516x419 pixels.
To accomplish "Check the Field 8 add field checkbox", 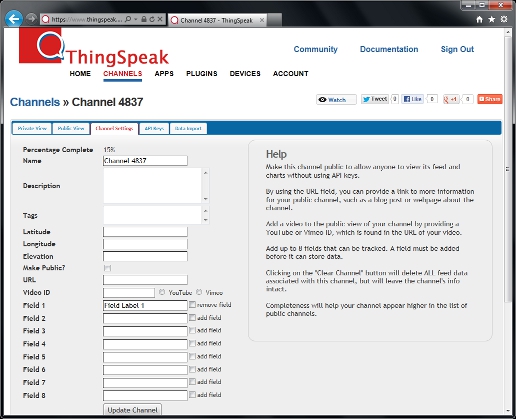I will click(x=192, y=395).
